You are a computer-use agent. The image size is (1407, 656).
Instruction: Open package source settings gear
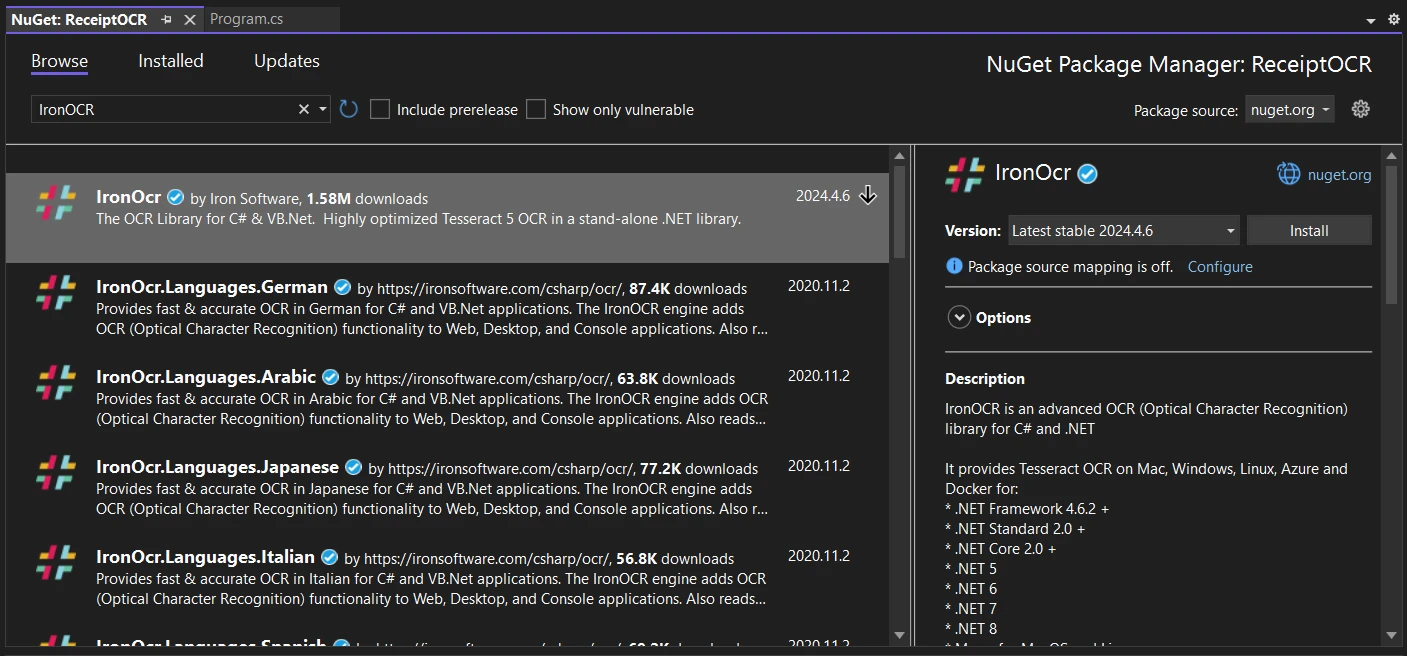1360,109
